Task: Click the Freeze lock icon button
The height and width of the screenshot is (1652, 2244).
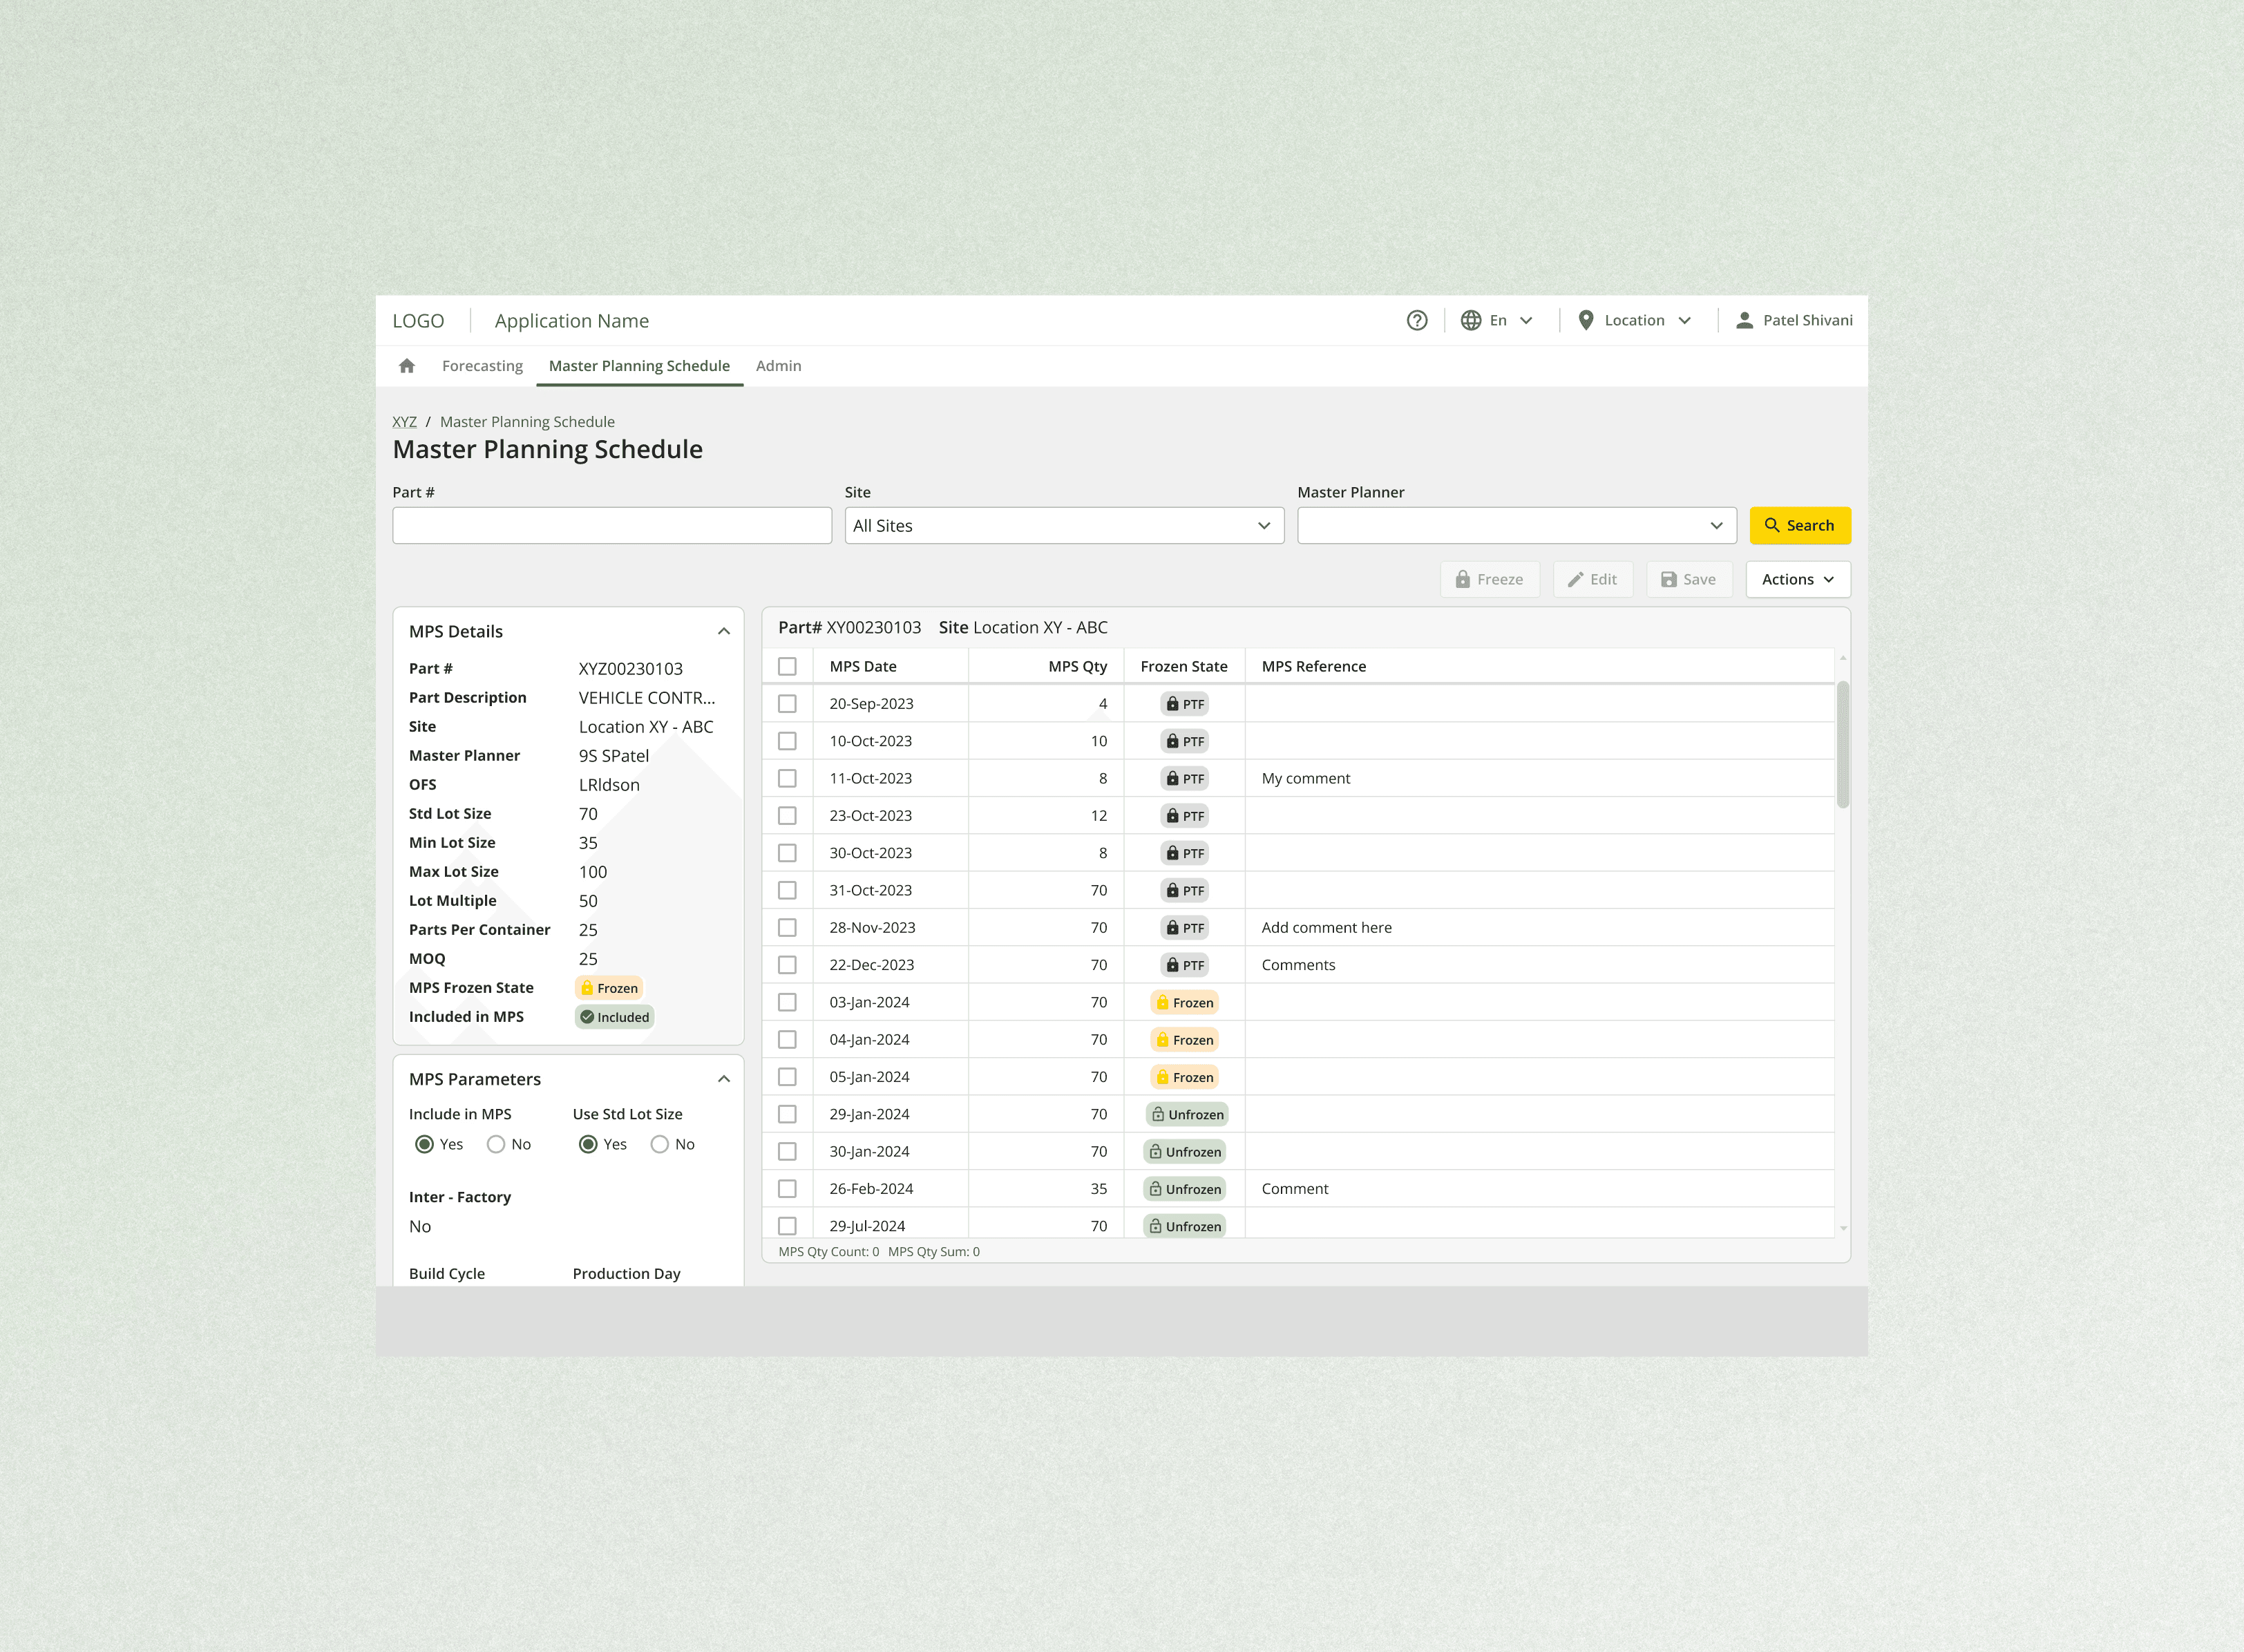Action: coord(1489,579)
